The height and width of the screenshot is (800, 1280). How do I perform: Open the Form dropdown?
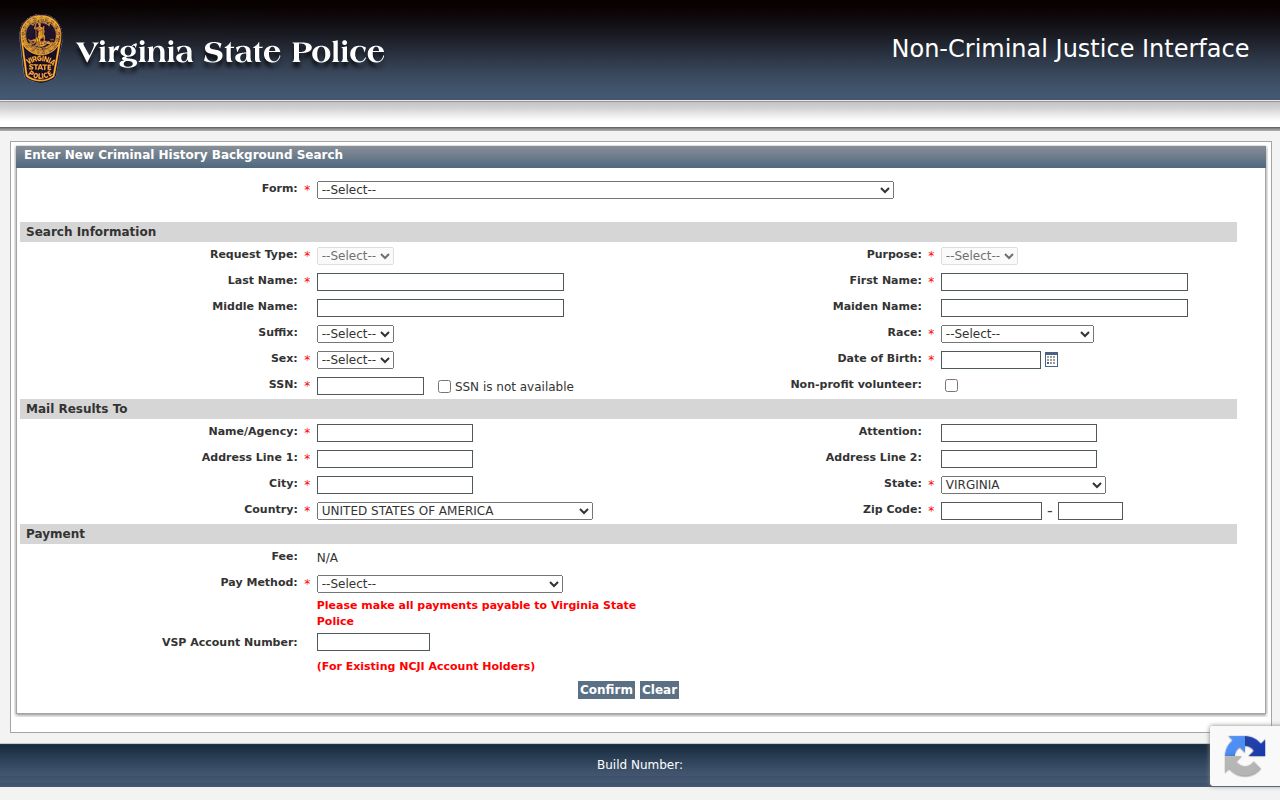[x=605, y=190]
